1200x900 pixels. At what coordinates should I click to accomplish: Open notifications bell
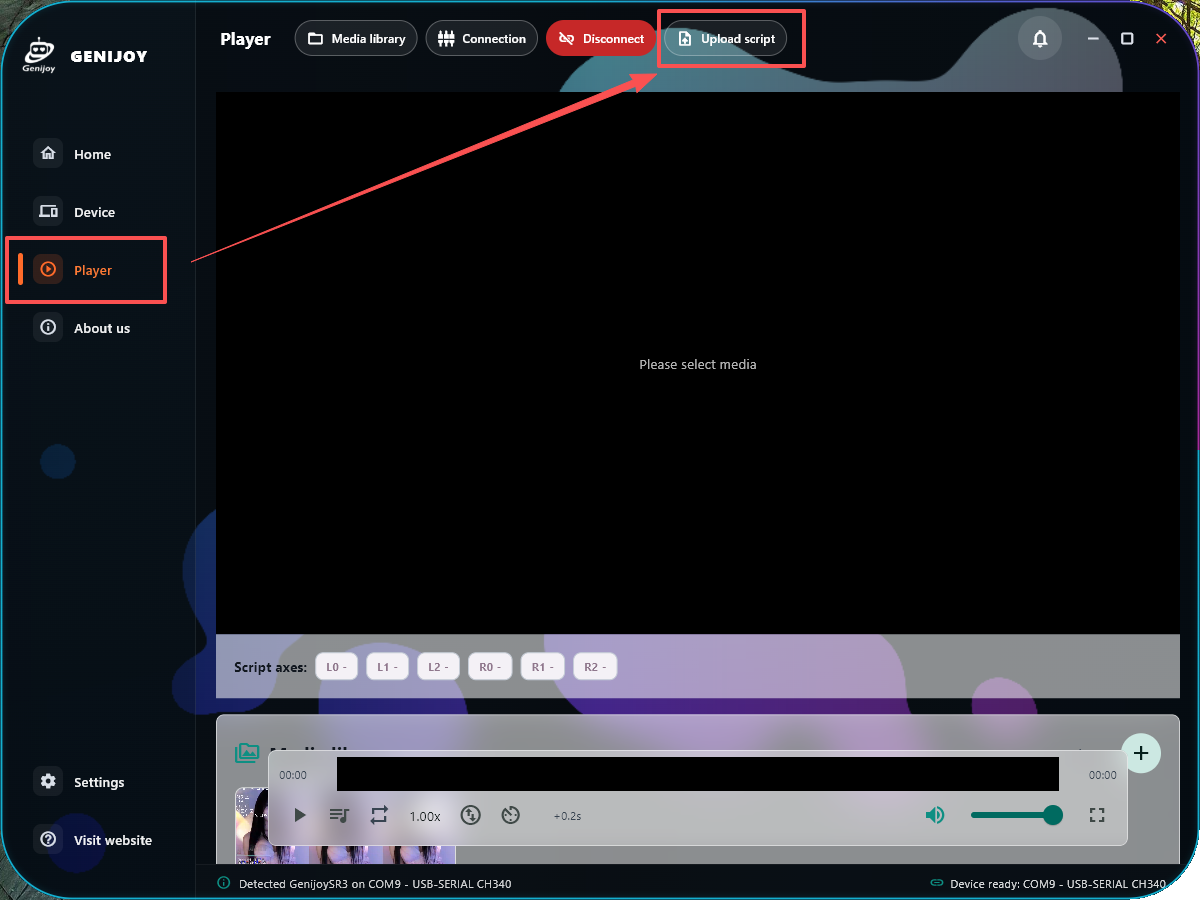1040,39
